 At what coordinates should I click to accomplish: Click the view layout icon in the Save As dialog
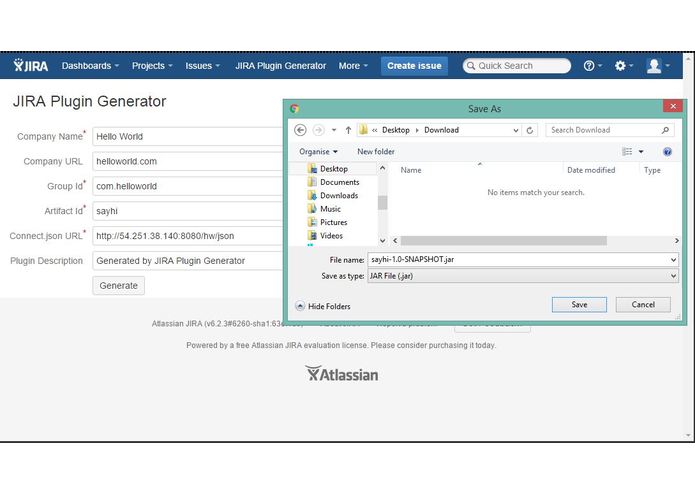click(x=627, y=152)
